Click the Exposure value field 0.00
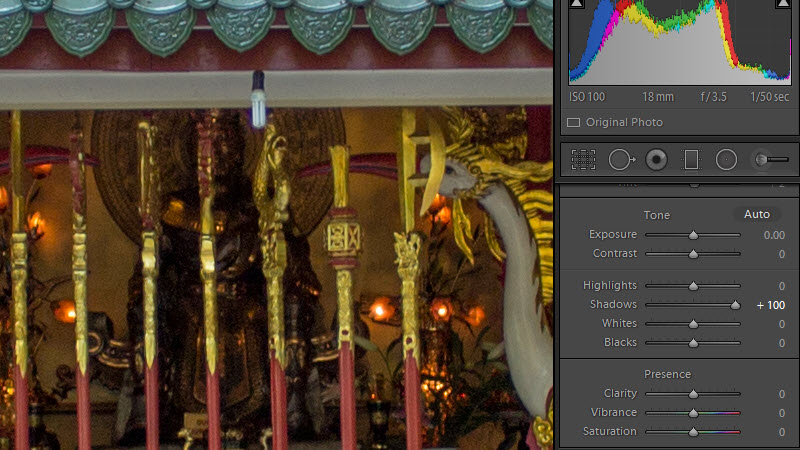800x450 pixels. pos(773,235)
